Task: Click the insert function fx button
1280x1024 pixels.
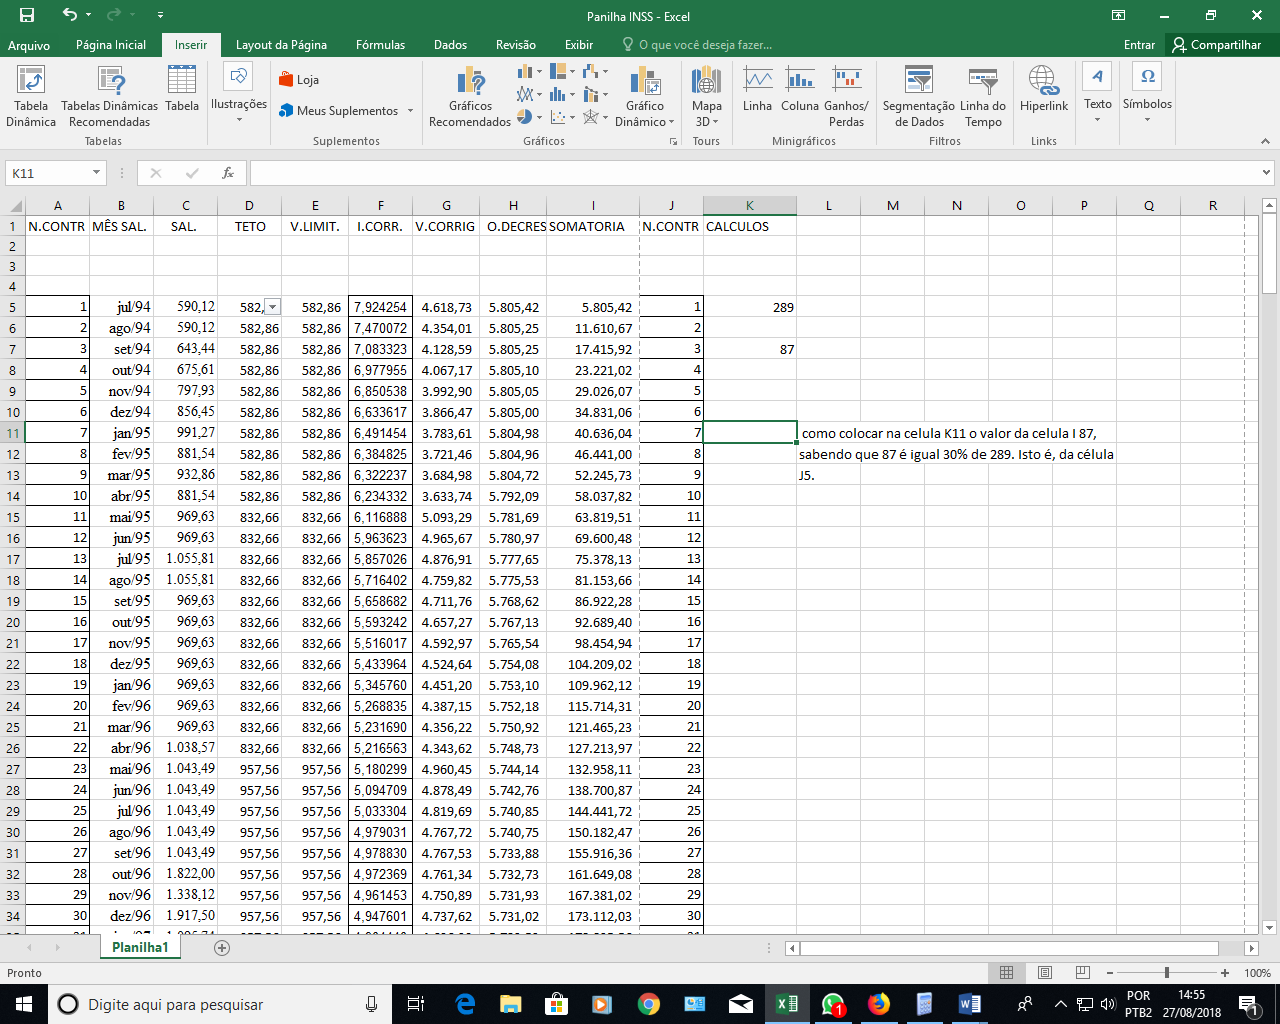Action: [x=228, y=173]
